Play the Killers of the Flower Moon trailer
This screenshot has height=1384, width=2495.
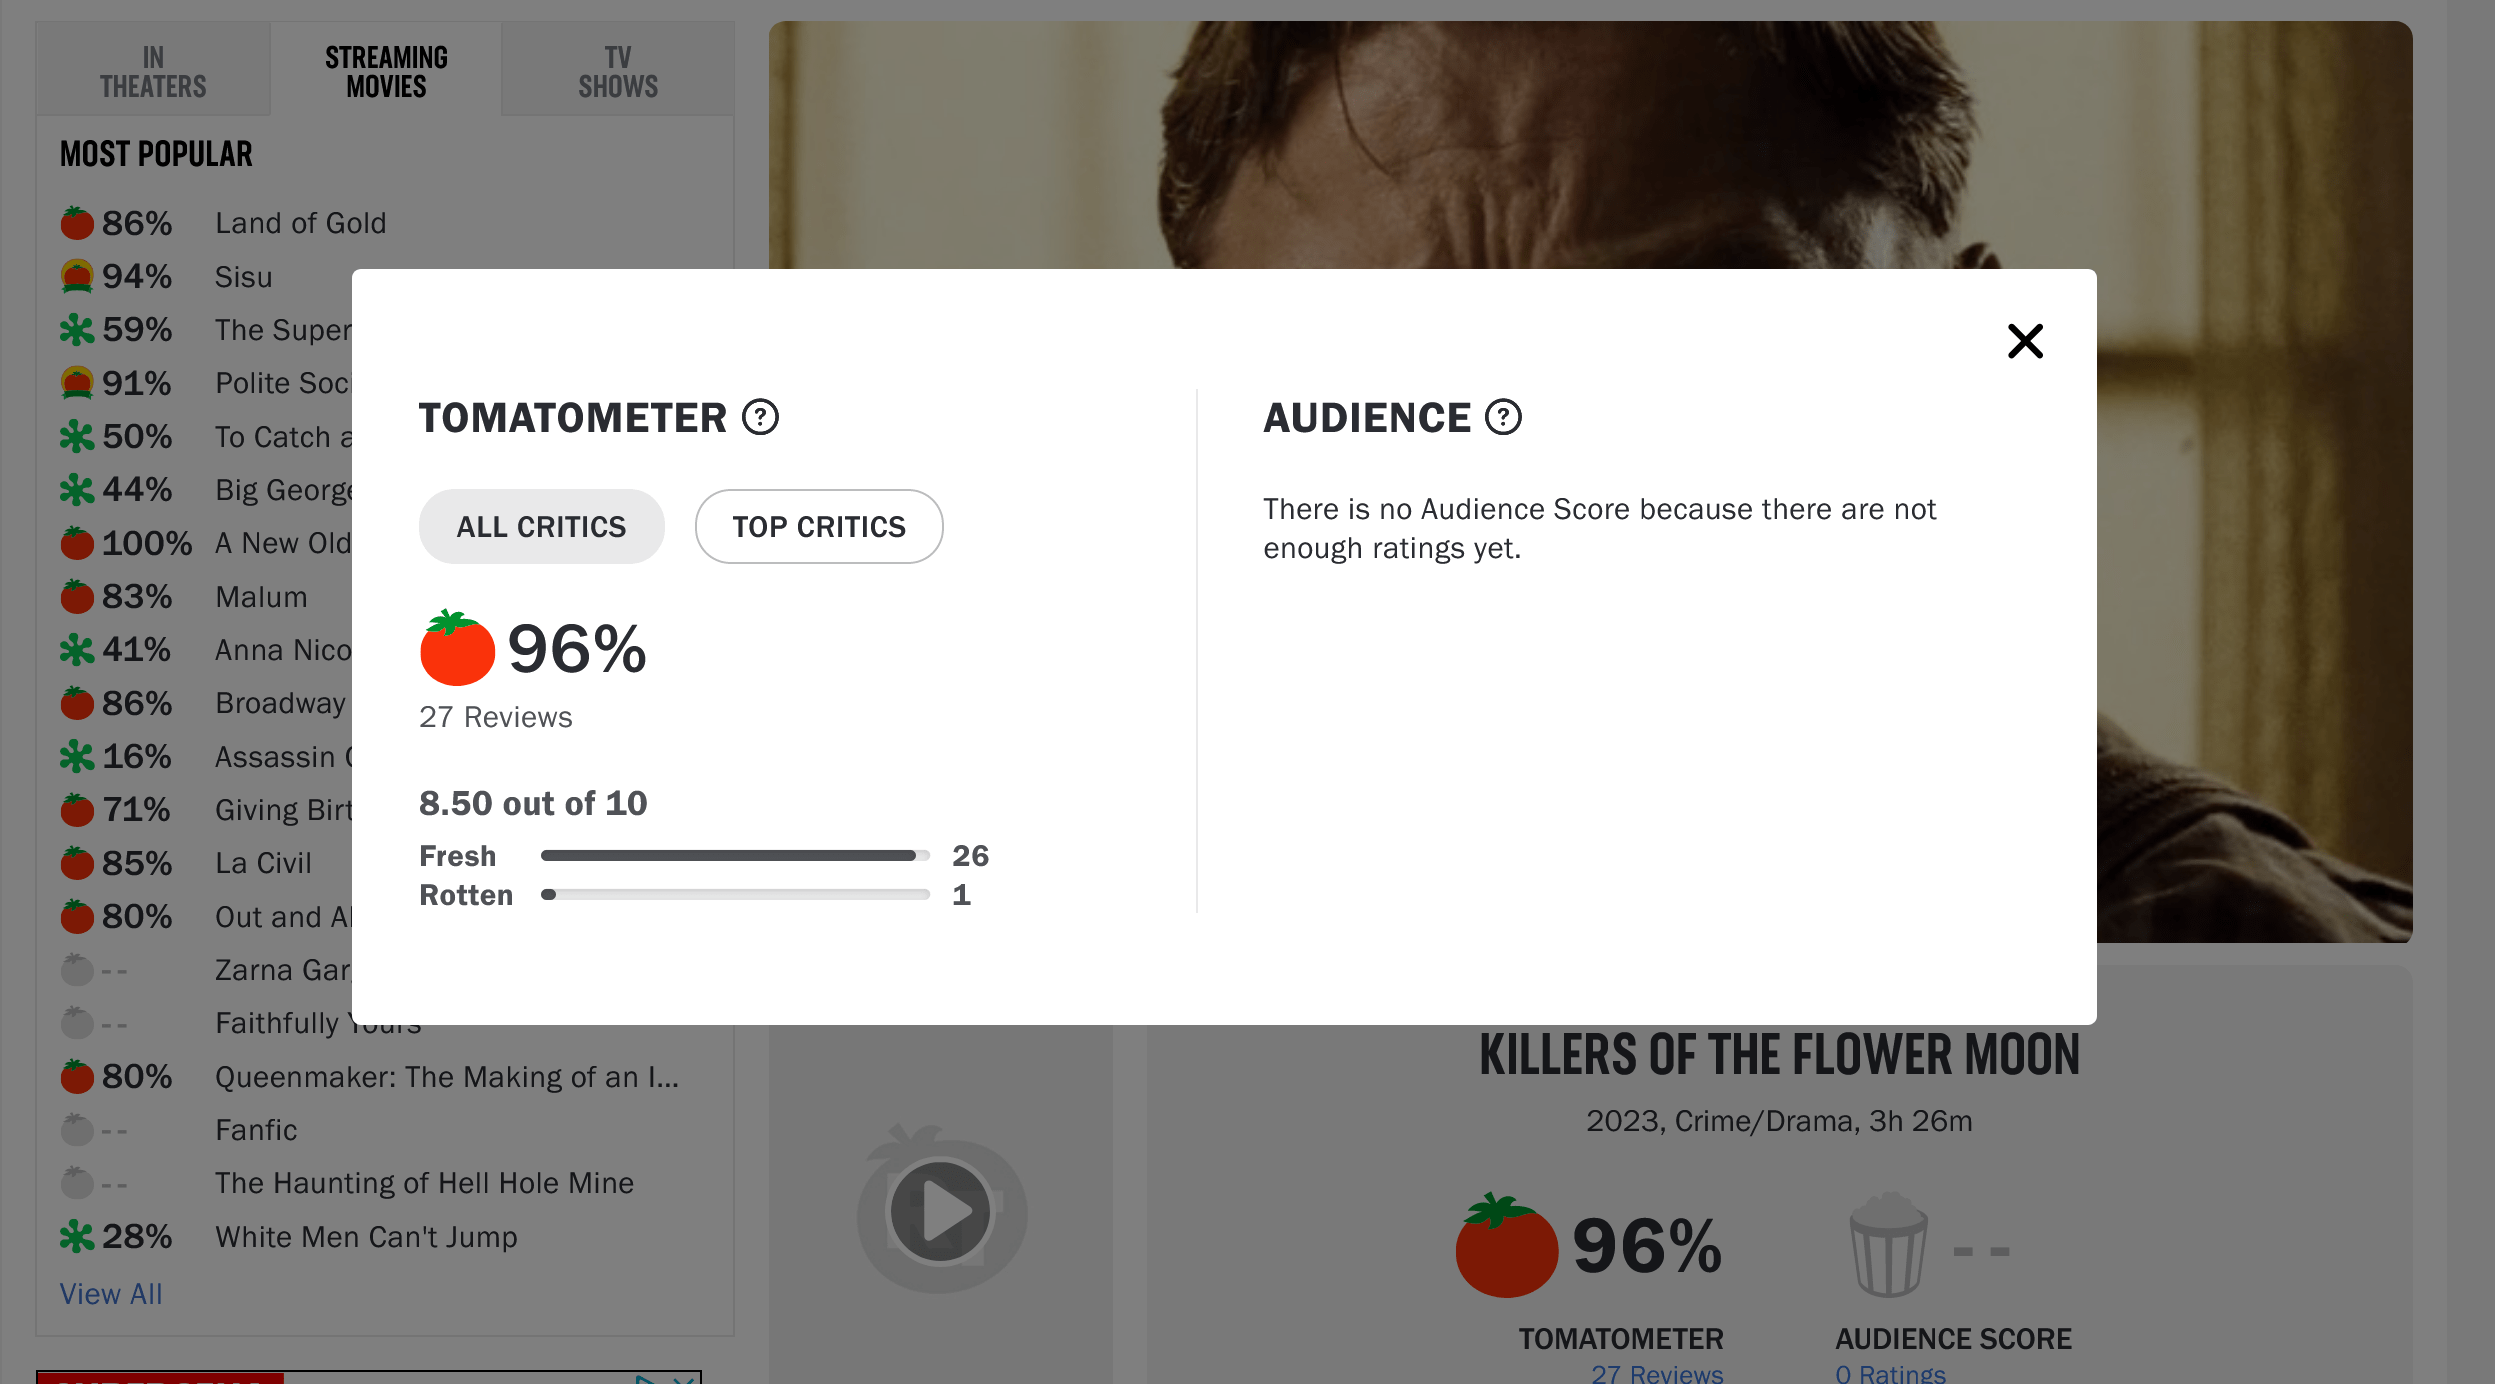940,1211
